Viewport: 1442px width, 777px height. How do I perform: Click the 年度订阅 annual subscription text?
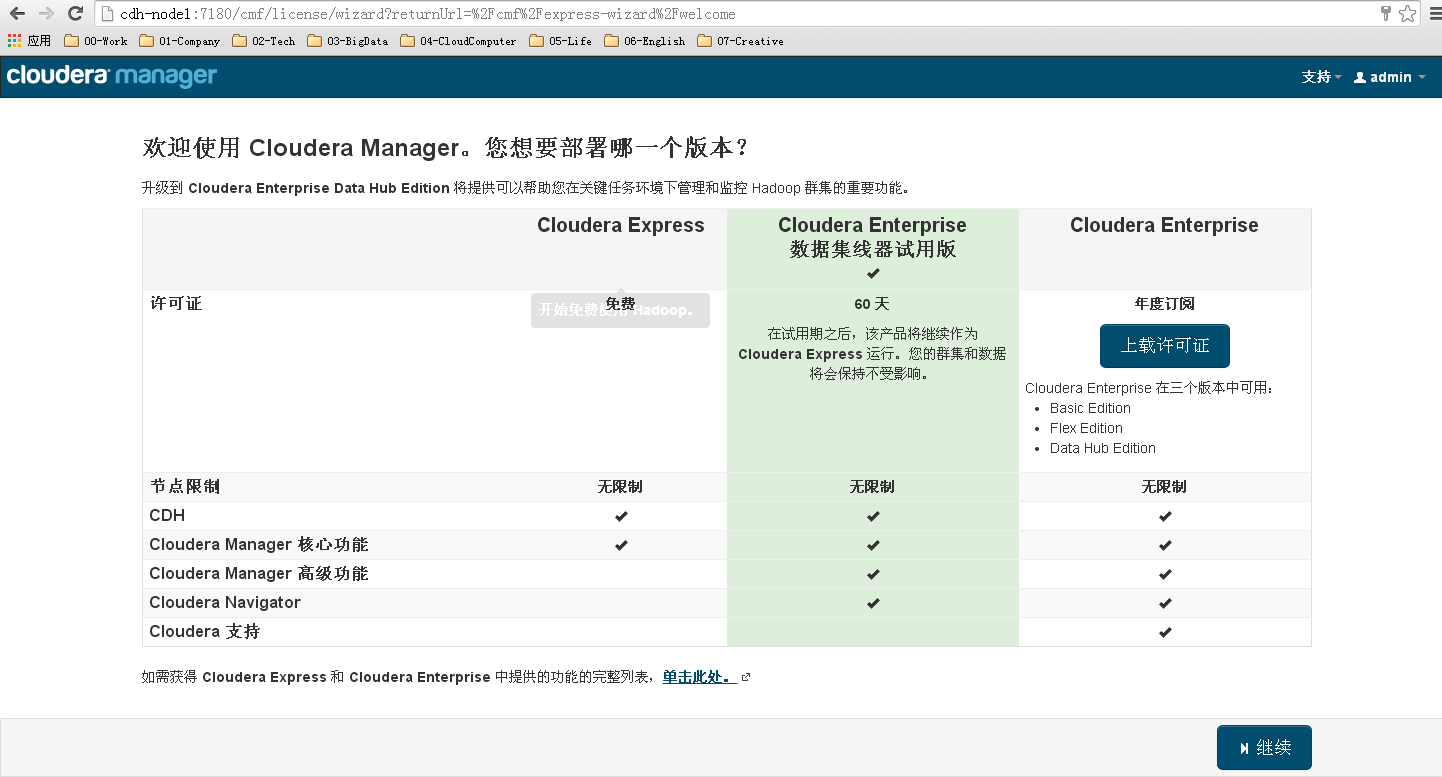1164,304
